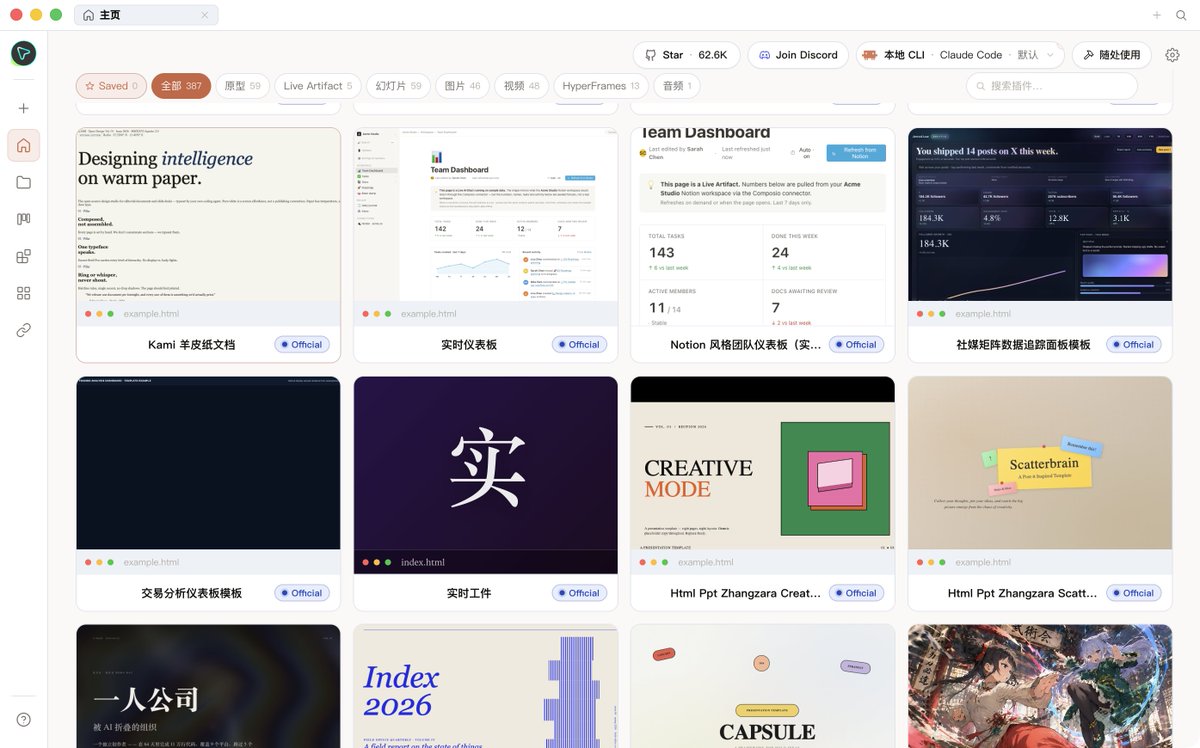Image resolution: width=1200 pixels, height=748 pixels.
Task: Click the app logo in sidebar
Action: point(24,54)
